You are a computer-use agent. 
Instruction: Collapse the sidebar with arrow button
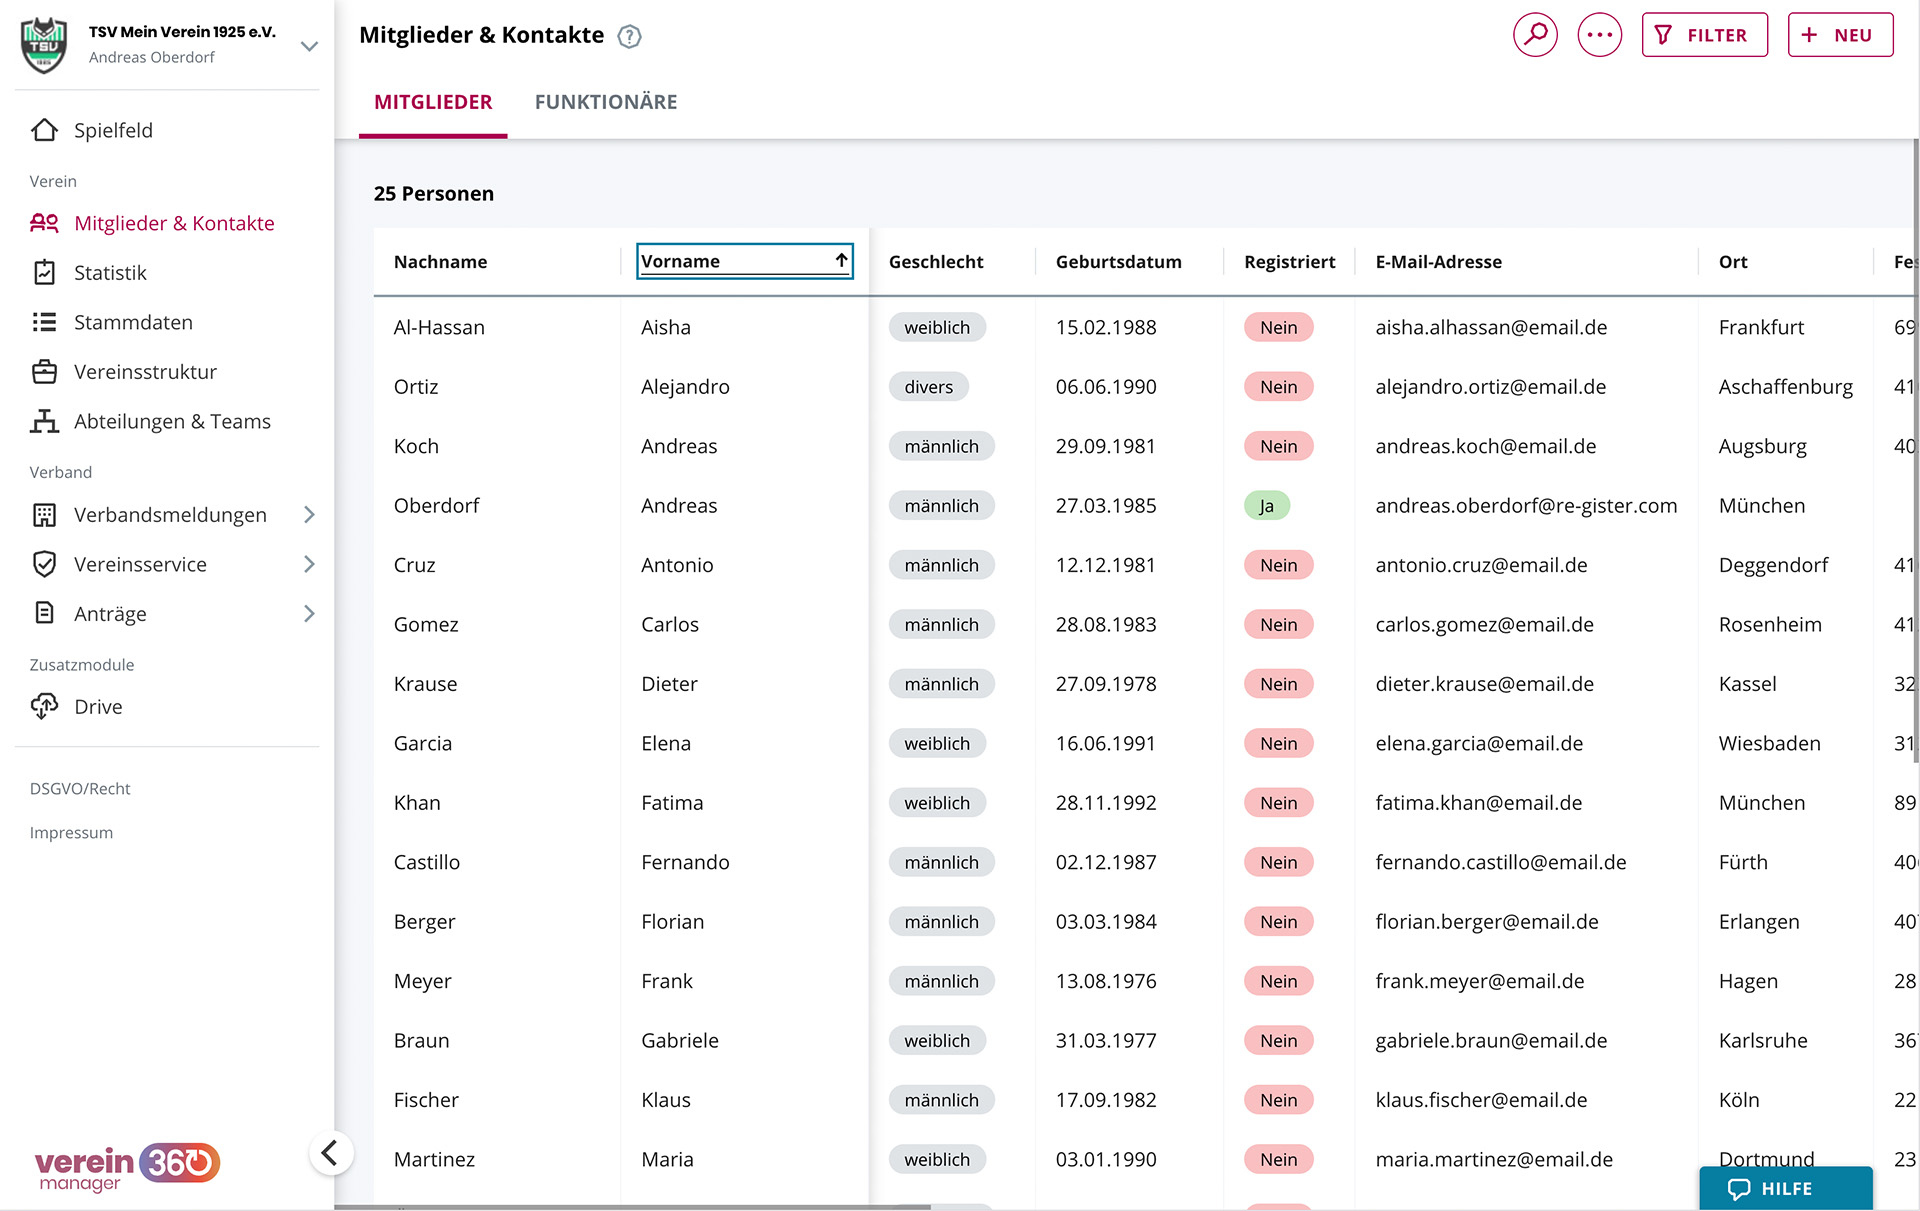330,1153
